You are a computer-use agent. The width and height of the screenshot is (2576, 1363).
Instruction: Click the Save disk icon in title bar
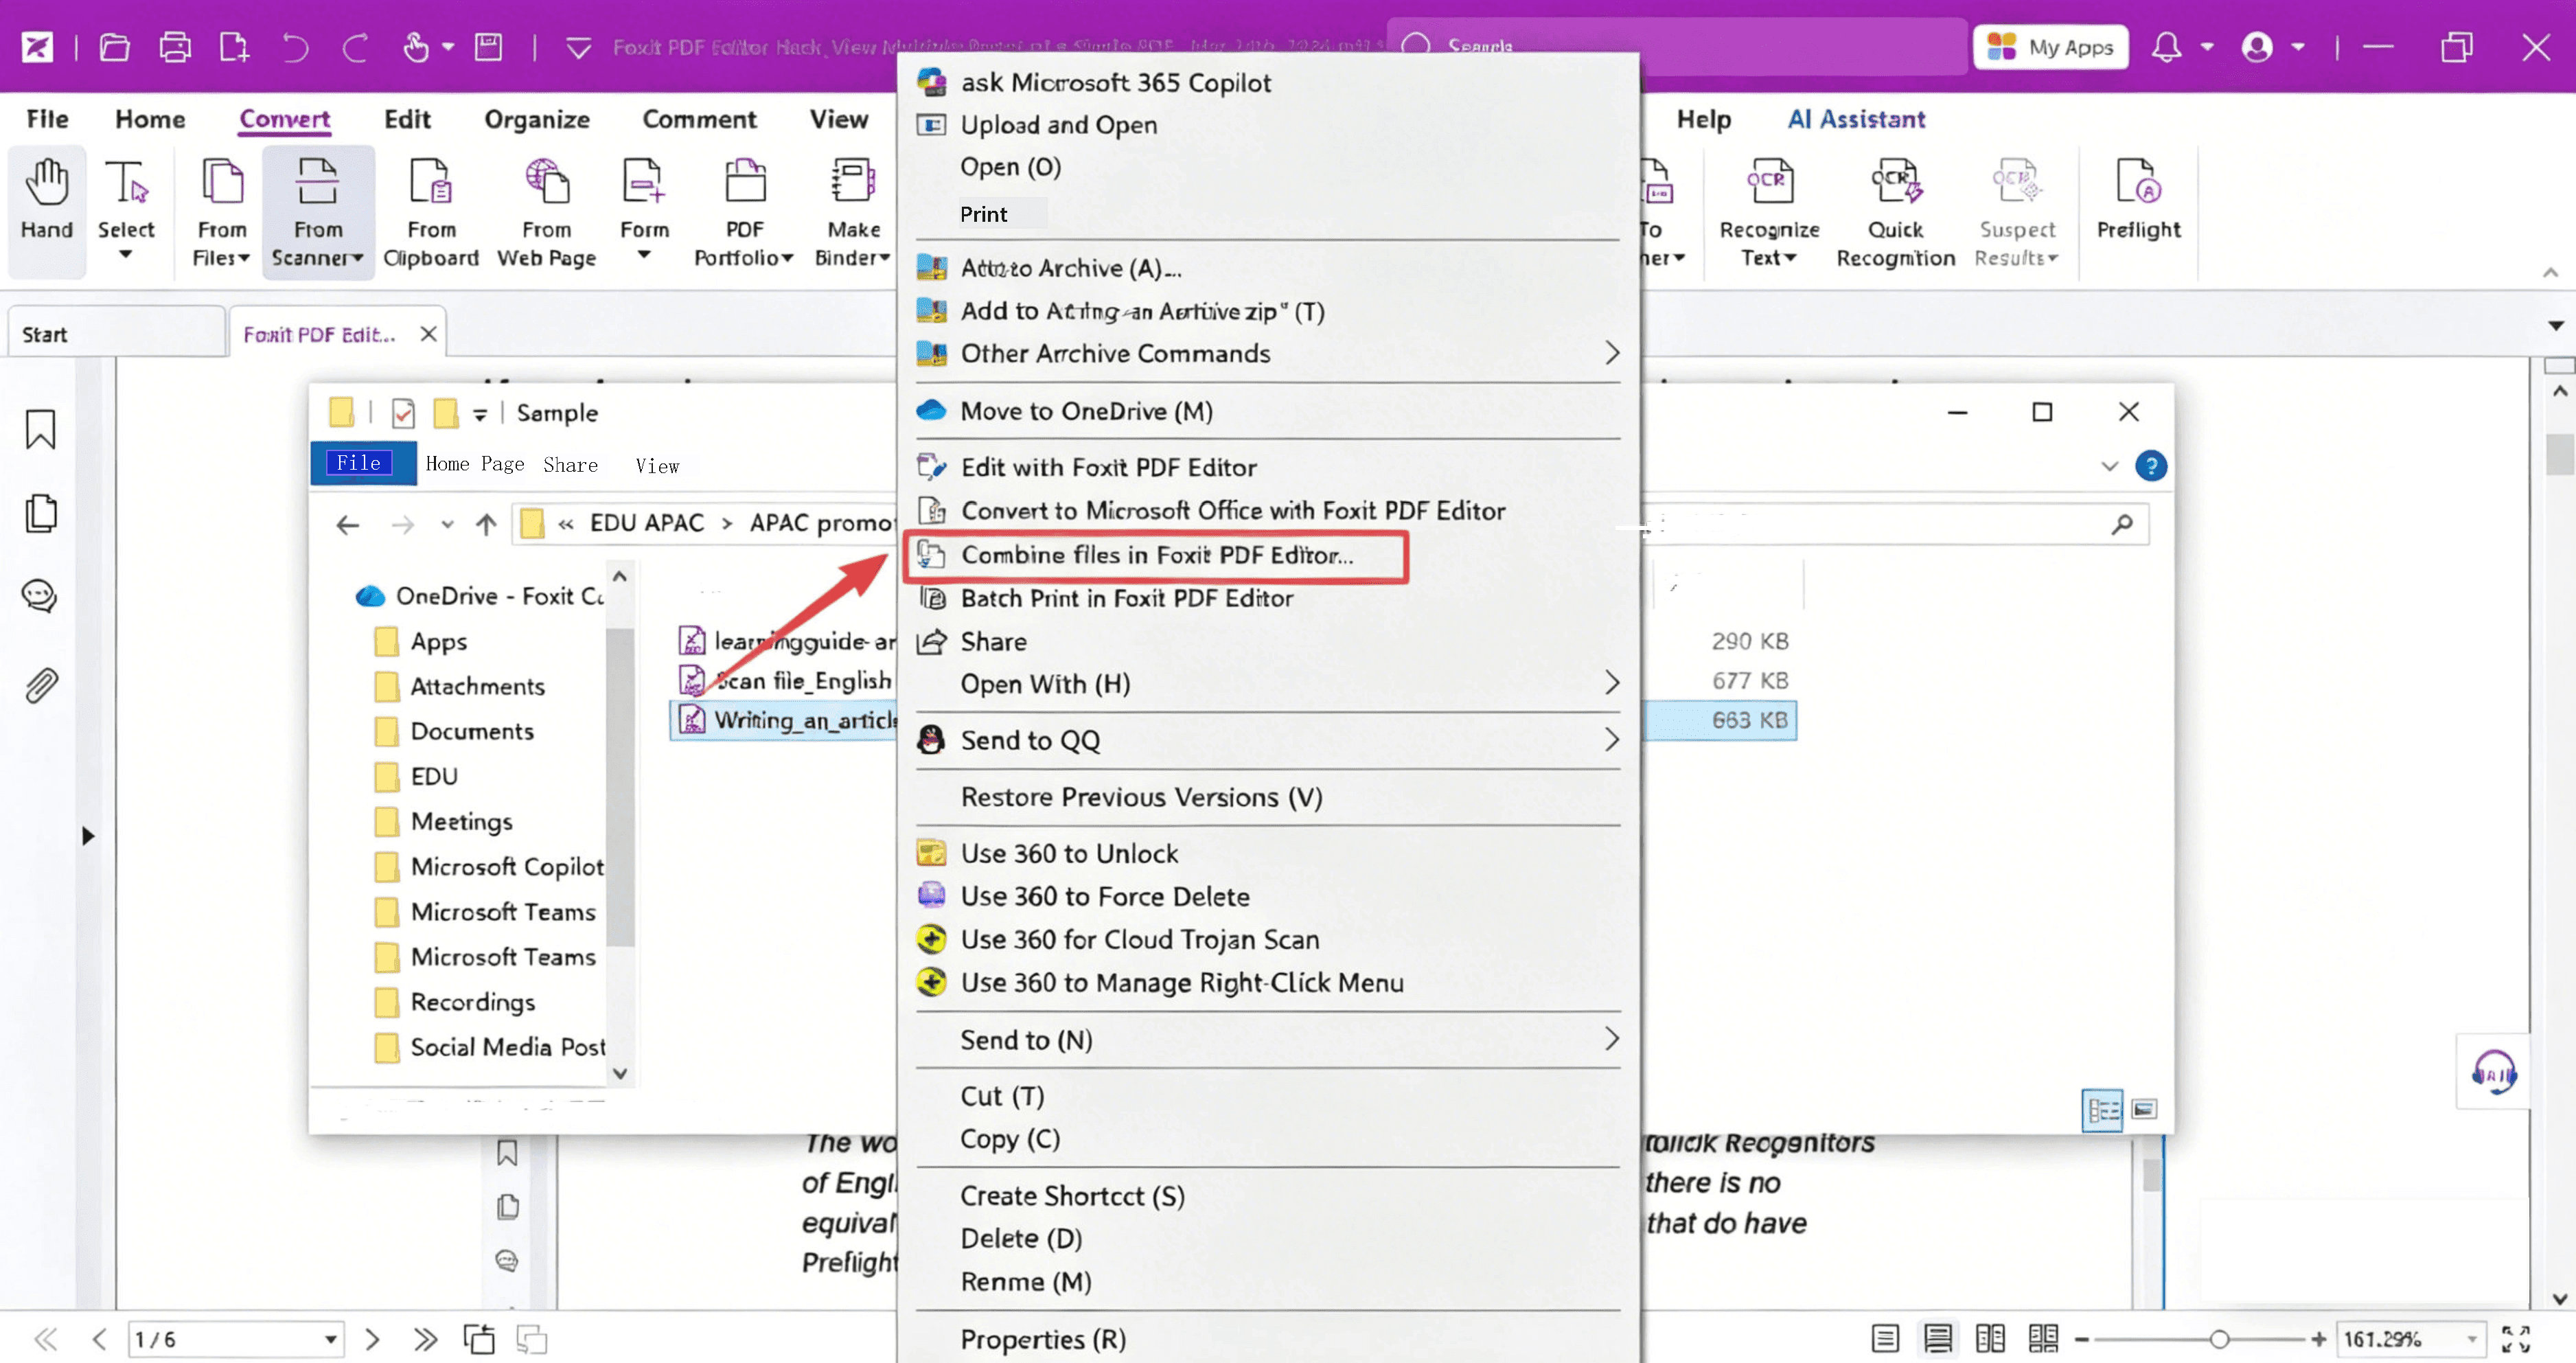coord(488,47)
